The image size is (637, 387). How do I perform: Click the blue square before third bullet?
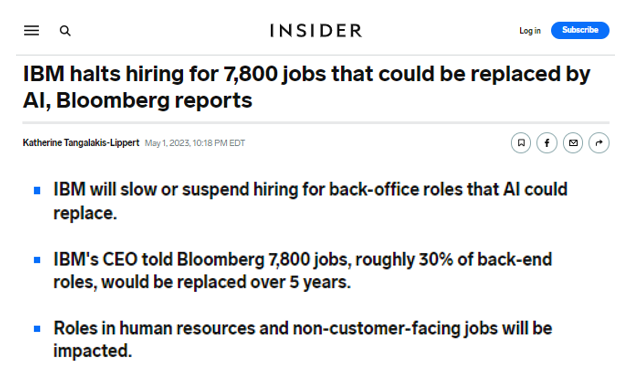point(37,329)
